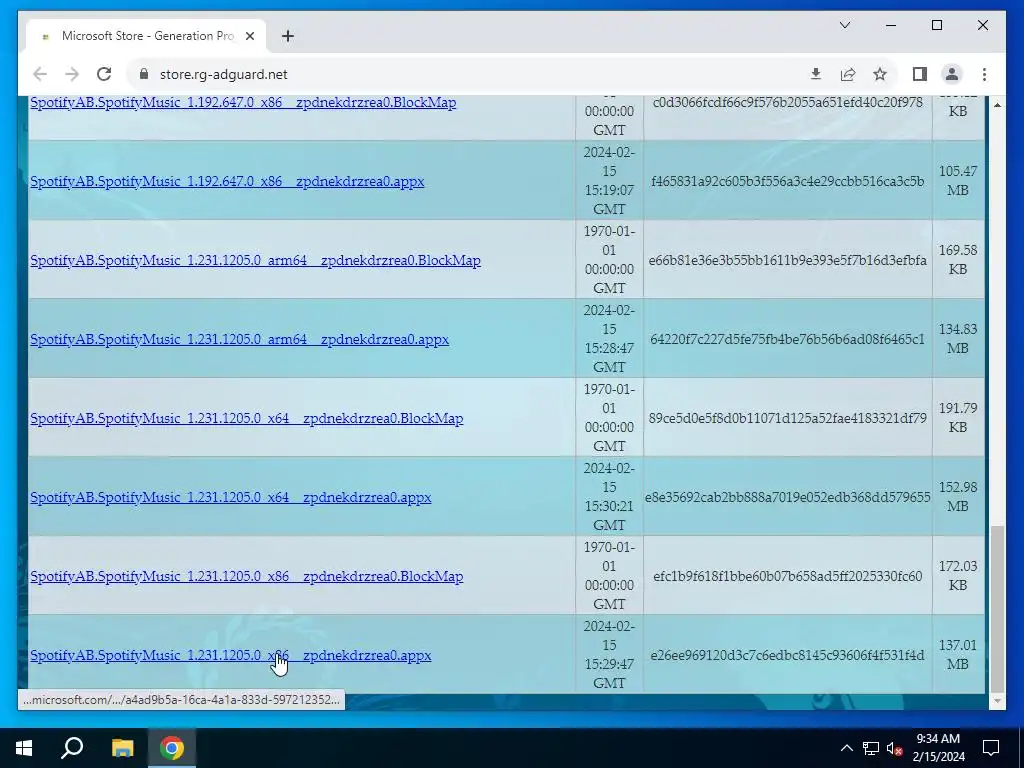Open the Chrome three-dot menu
Screen dimensions: 1024x768
coord(984,74)
